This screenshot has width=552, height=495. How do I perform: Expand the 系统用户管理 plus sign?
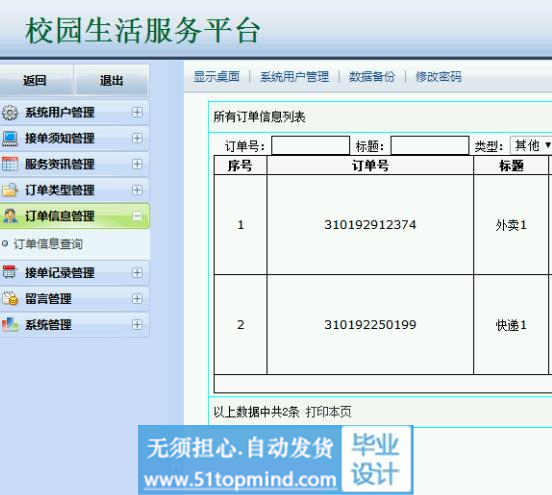[x=137, y=112]
